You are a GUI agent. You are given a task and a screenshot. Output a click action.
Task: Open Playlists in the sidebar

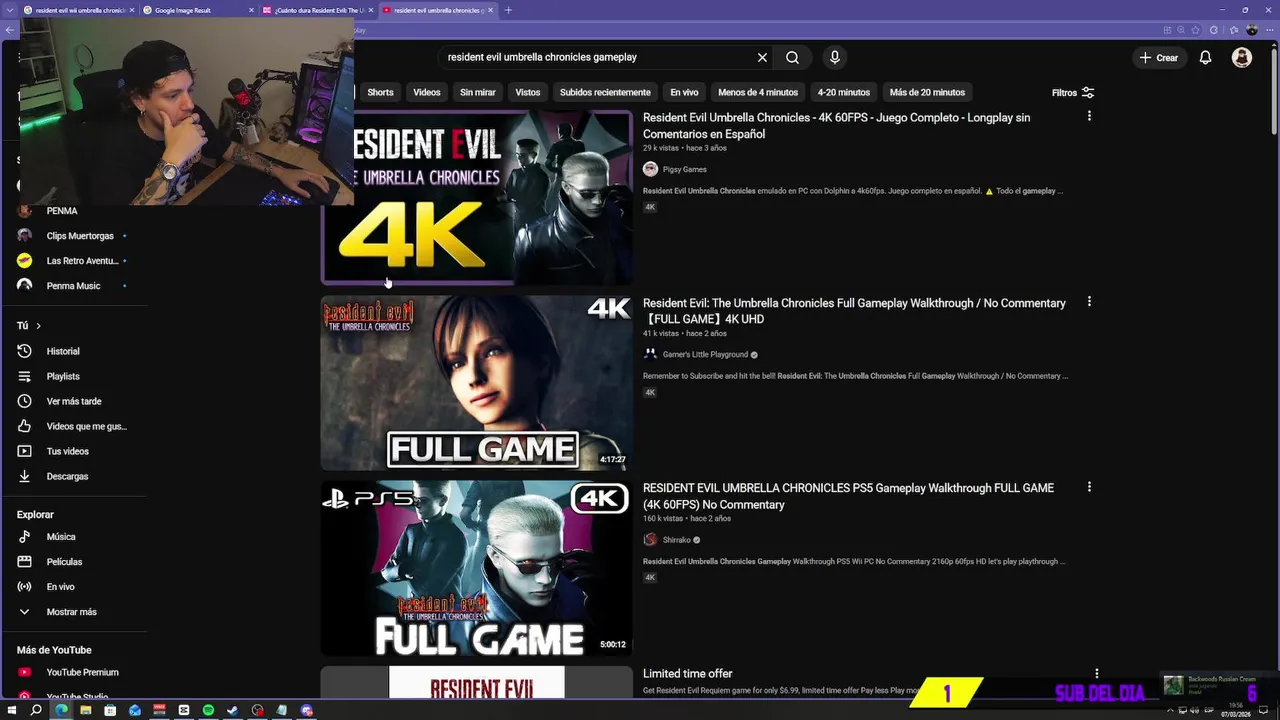coord(63,376)
